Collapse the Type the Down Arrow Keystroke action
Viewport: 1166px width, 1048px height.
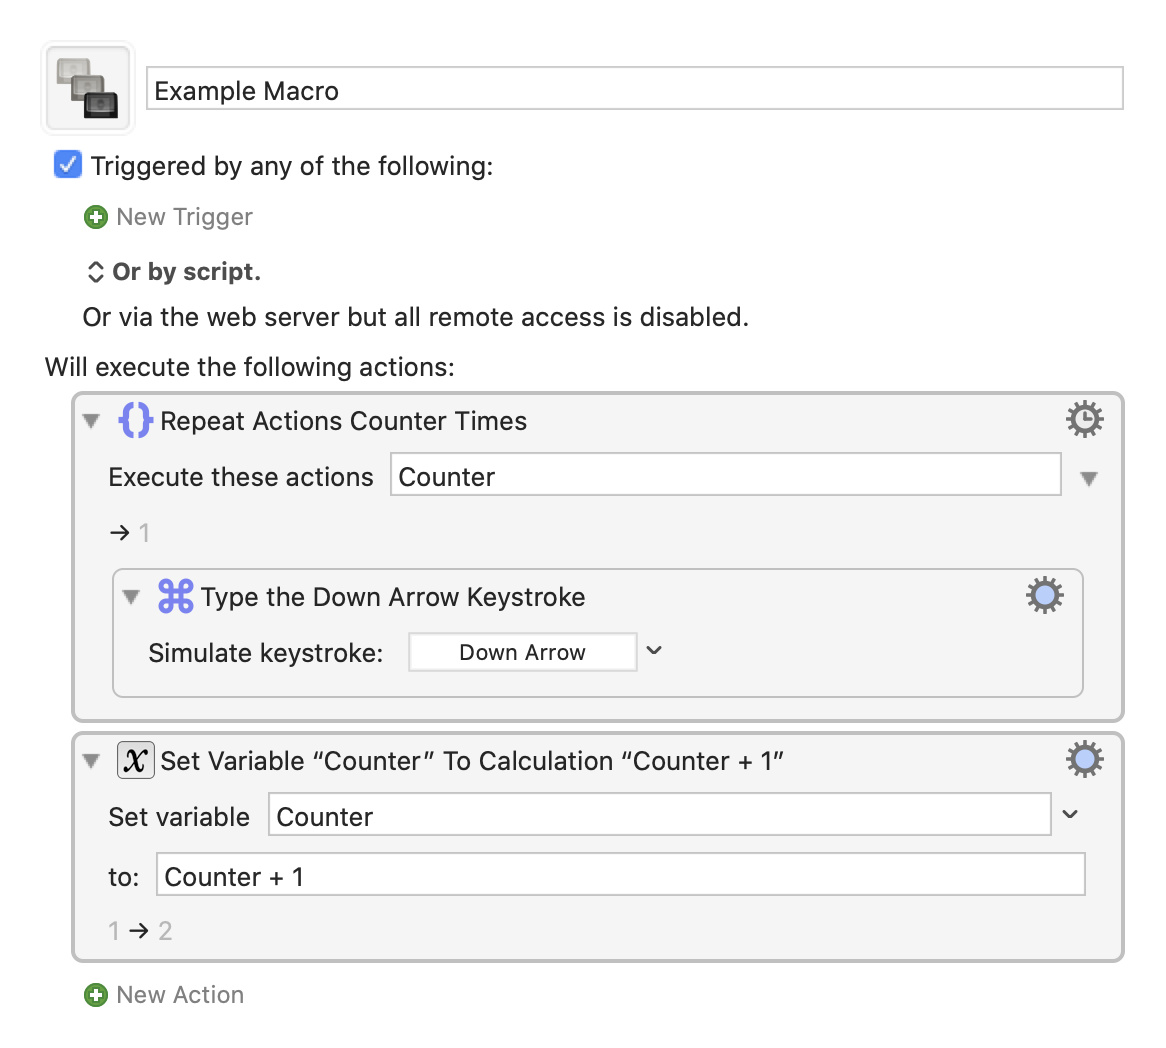132,597
